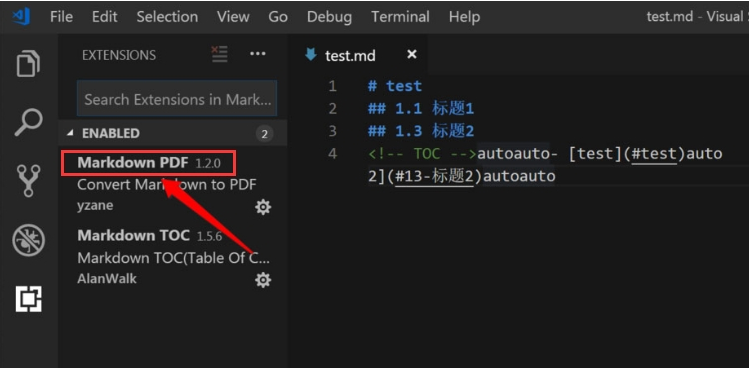Click the window title test.md - Visual
This screenshot has height=368, width=749.
pos(697,17)
